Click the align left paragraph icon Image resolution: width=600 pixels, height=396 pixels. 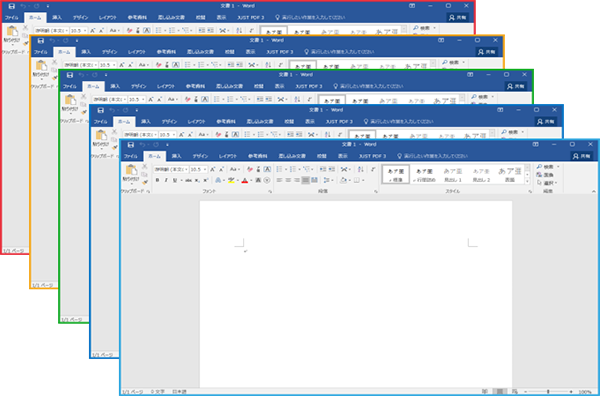pyautogui.click(x=279, y=180)
